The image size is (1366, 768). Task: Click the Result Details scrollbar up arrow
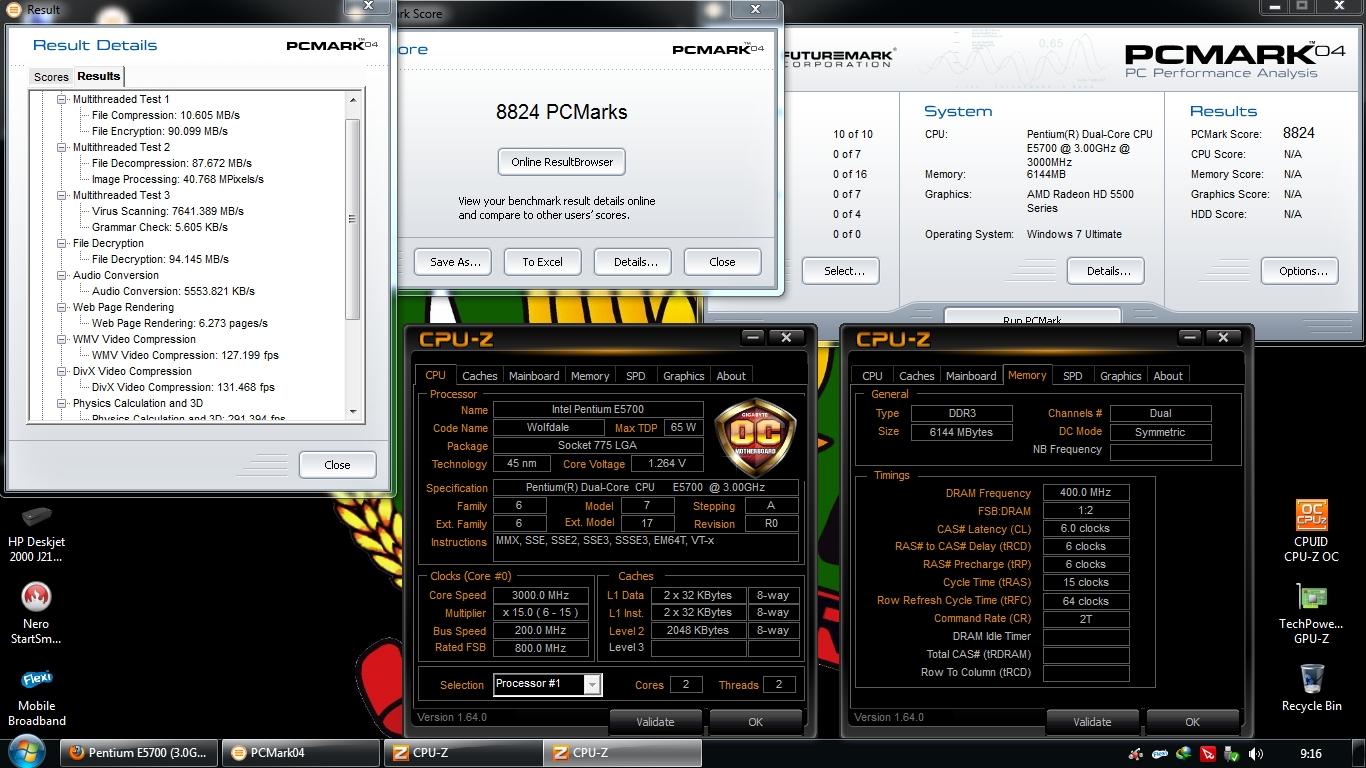click(352, 100)
